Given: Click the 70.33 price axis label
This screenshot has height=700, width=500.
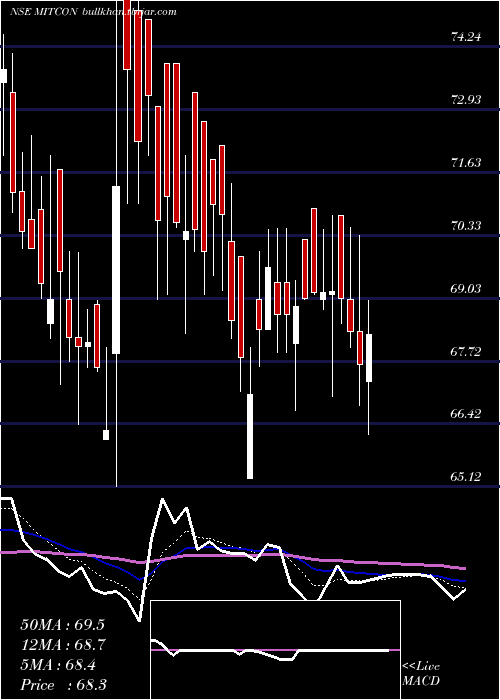Looking at the screenshot, I should point(466,225).
